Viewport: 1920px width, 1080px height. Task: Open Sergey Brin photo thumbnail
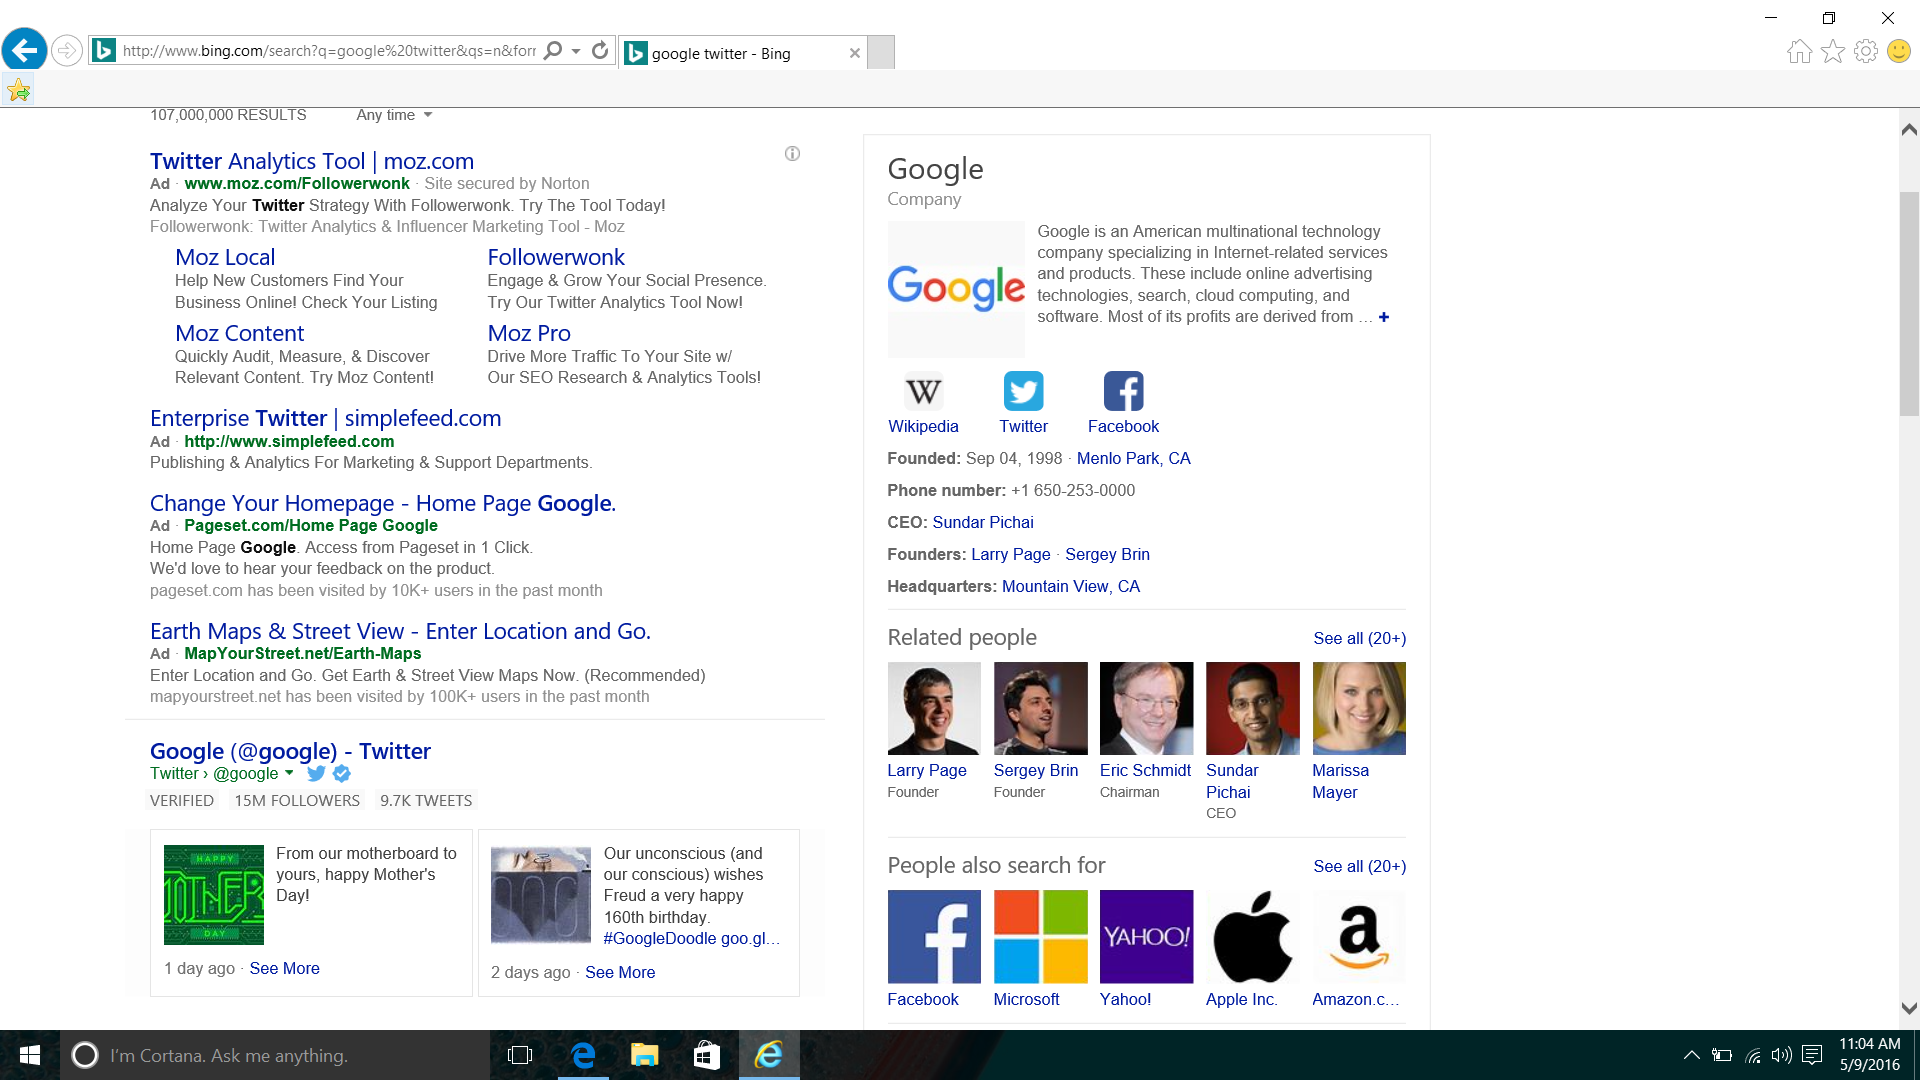[1040, 708]
